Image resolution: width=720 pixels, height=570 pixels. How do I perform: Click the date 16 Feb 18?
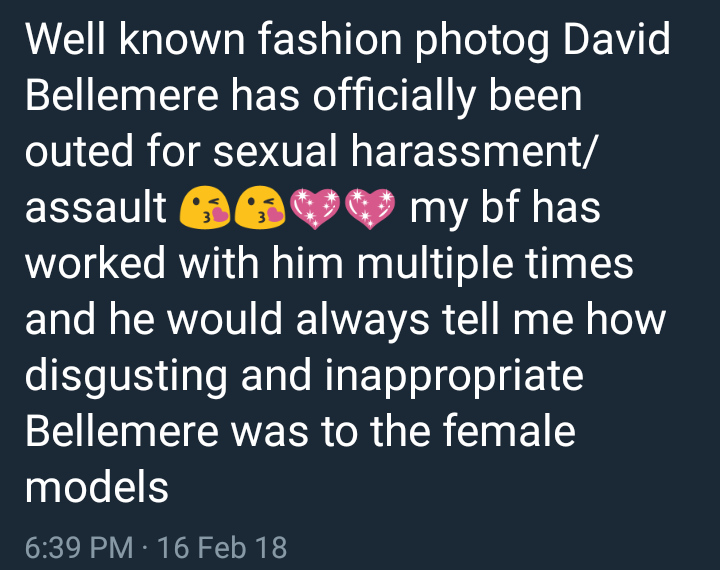[x=222, y=547]
